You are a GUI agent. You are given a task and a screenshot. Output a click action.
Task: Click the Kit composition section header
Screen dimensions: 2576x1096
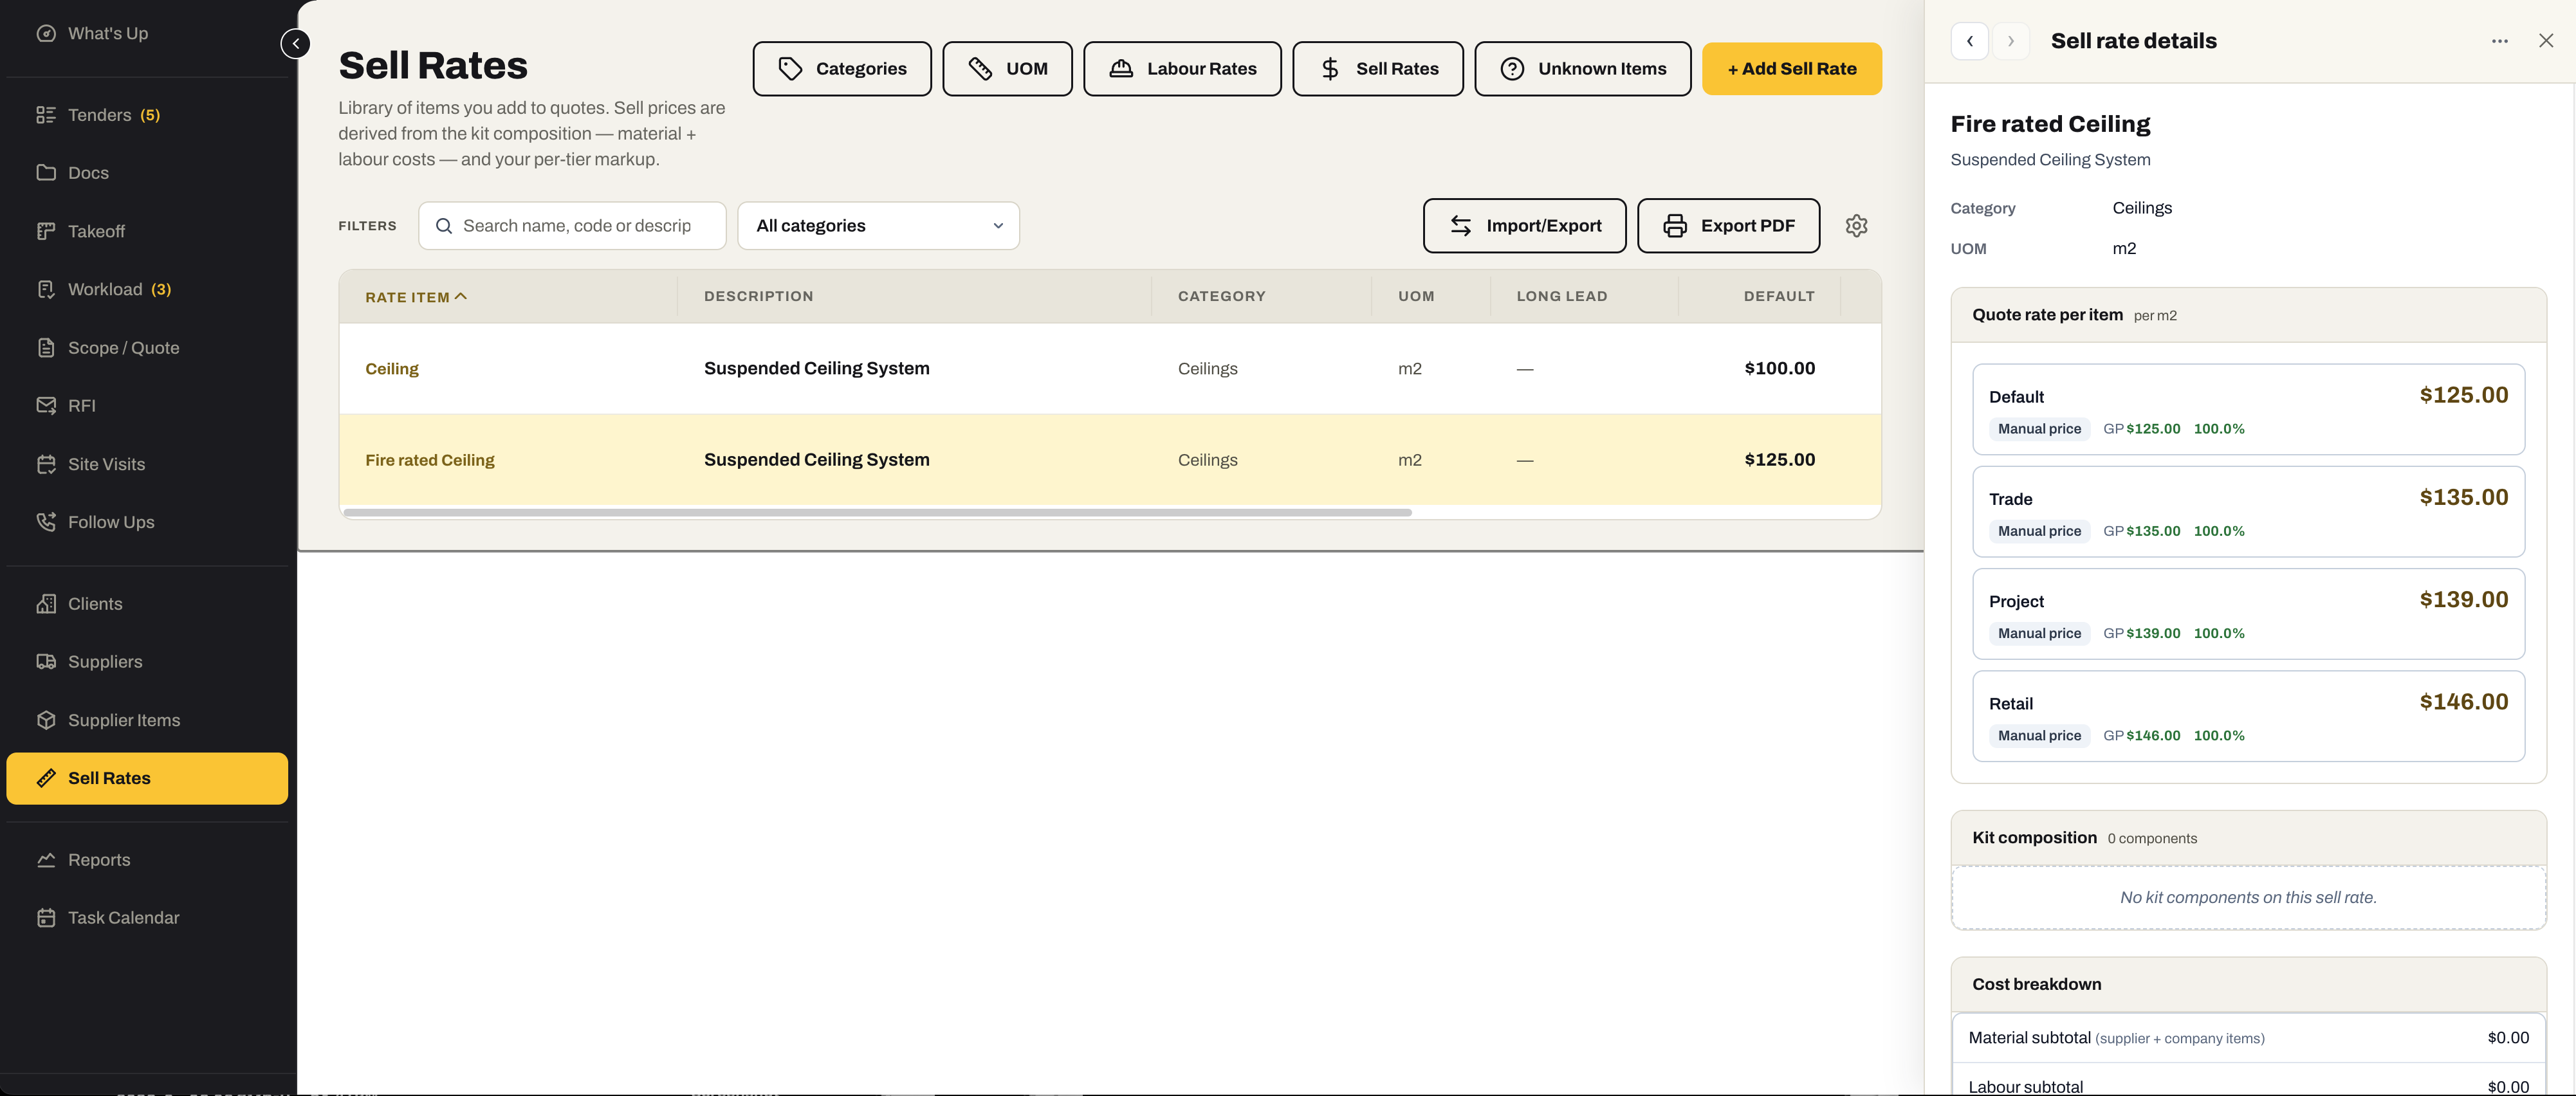2248,838
